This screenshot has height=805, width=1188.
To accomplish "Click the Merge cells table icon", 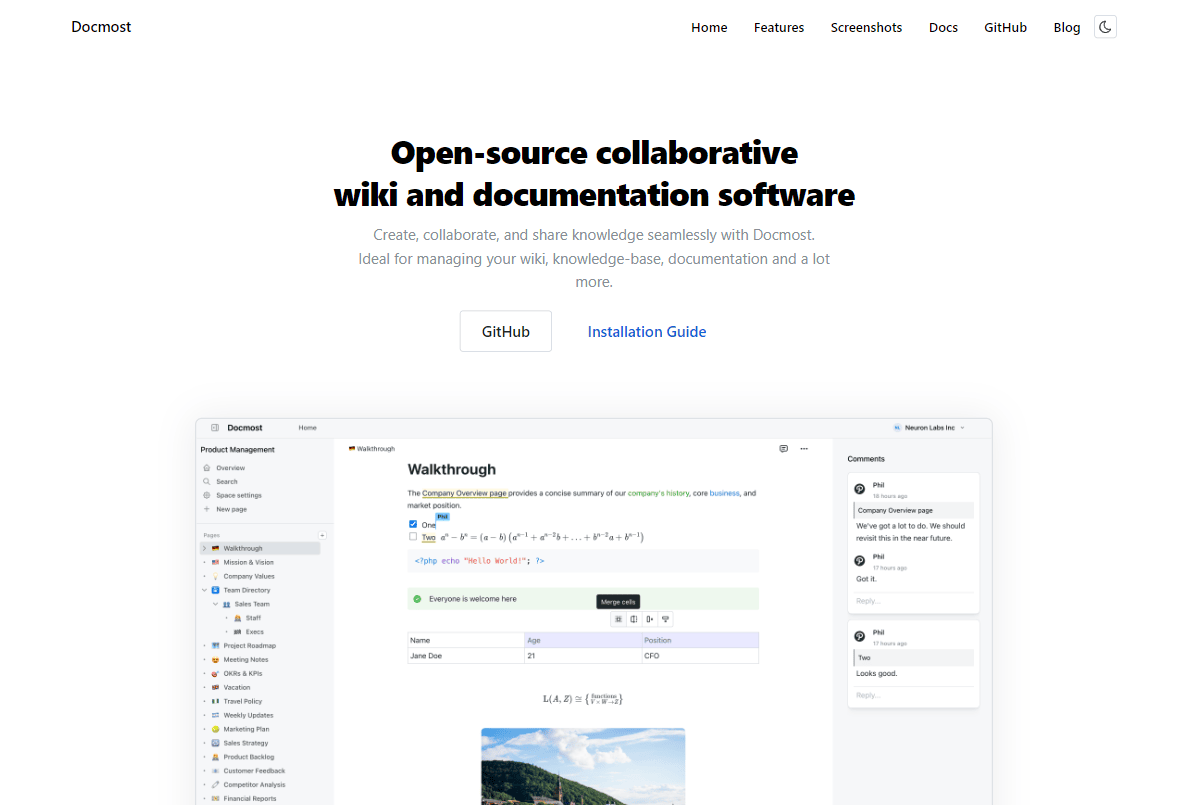I will tap(618, 619).
